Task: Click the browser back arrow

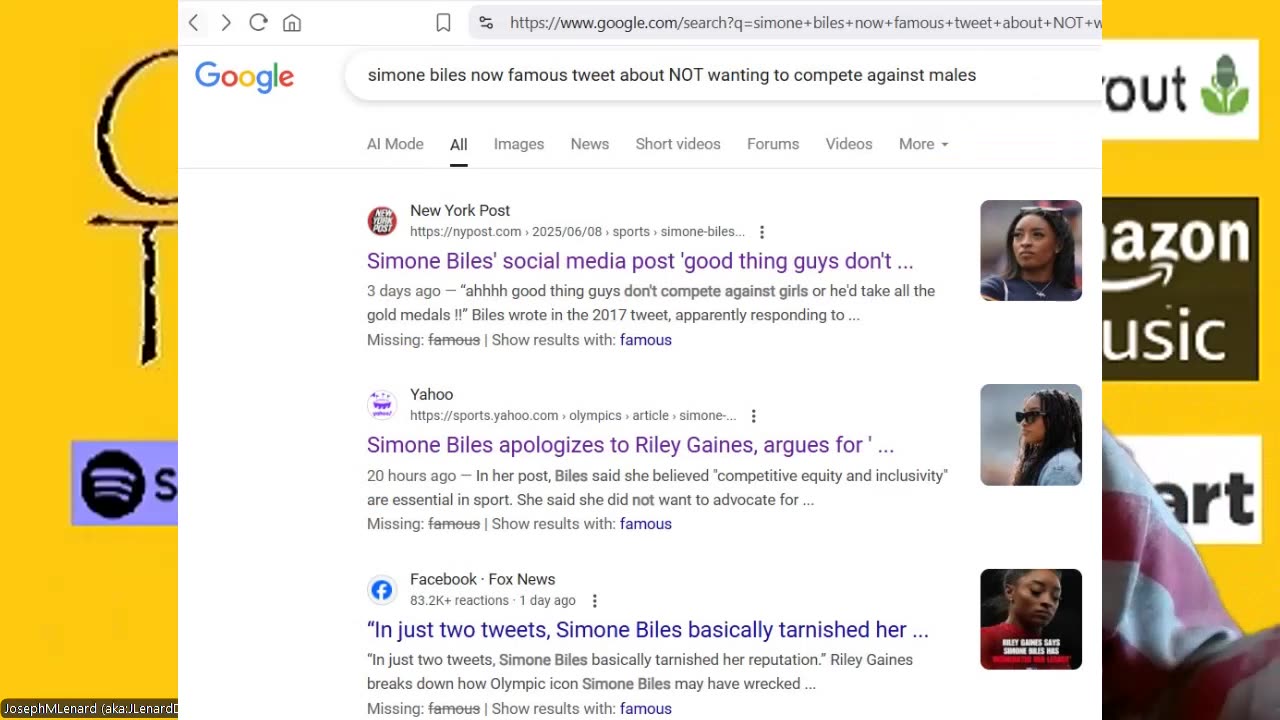Action: [x=194, y=23]
